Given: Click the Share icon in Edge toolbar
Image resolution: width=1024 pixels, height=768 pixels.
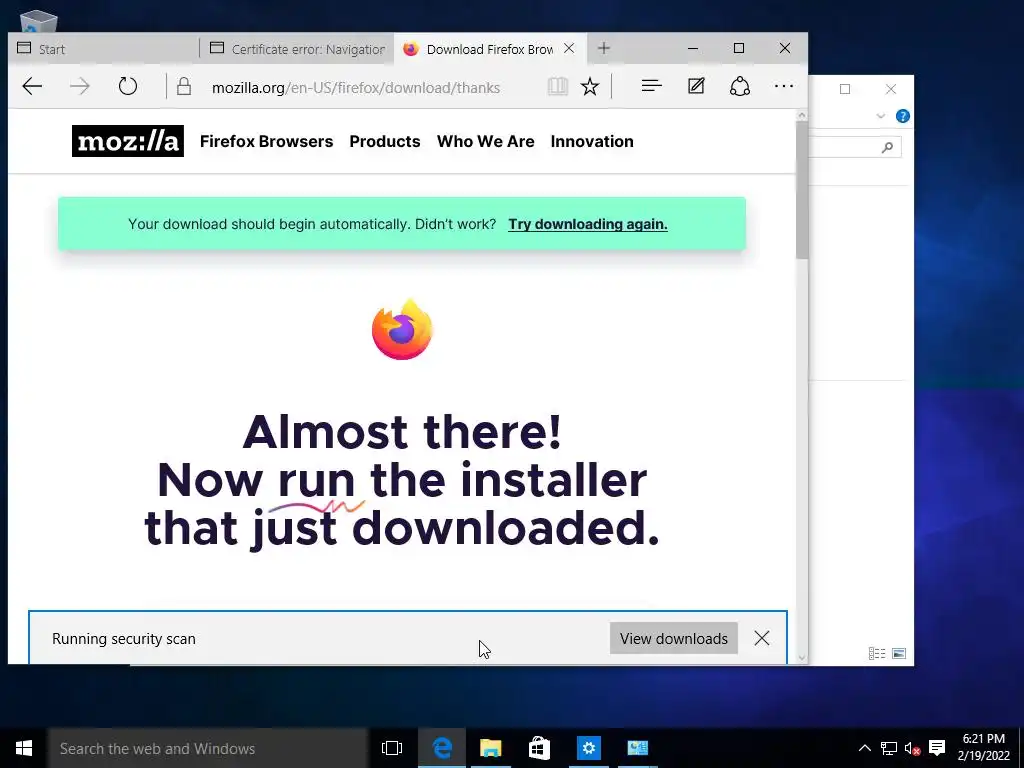Looking at the screenshot, I should pyautogui.click(x=739, y=86).
